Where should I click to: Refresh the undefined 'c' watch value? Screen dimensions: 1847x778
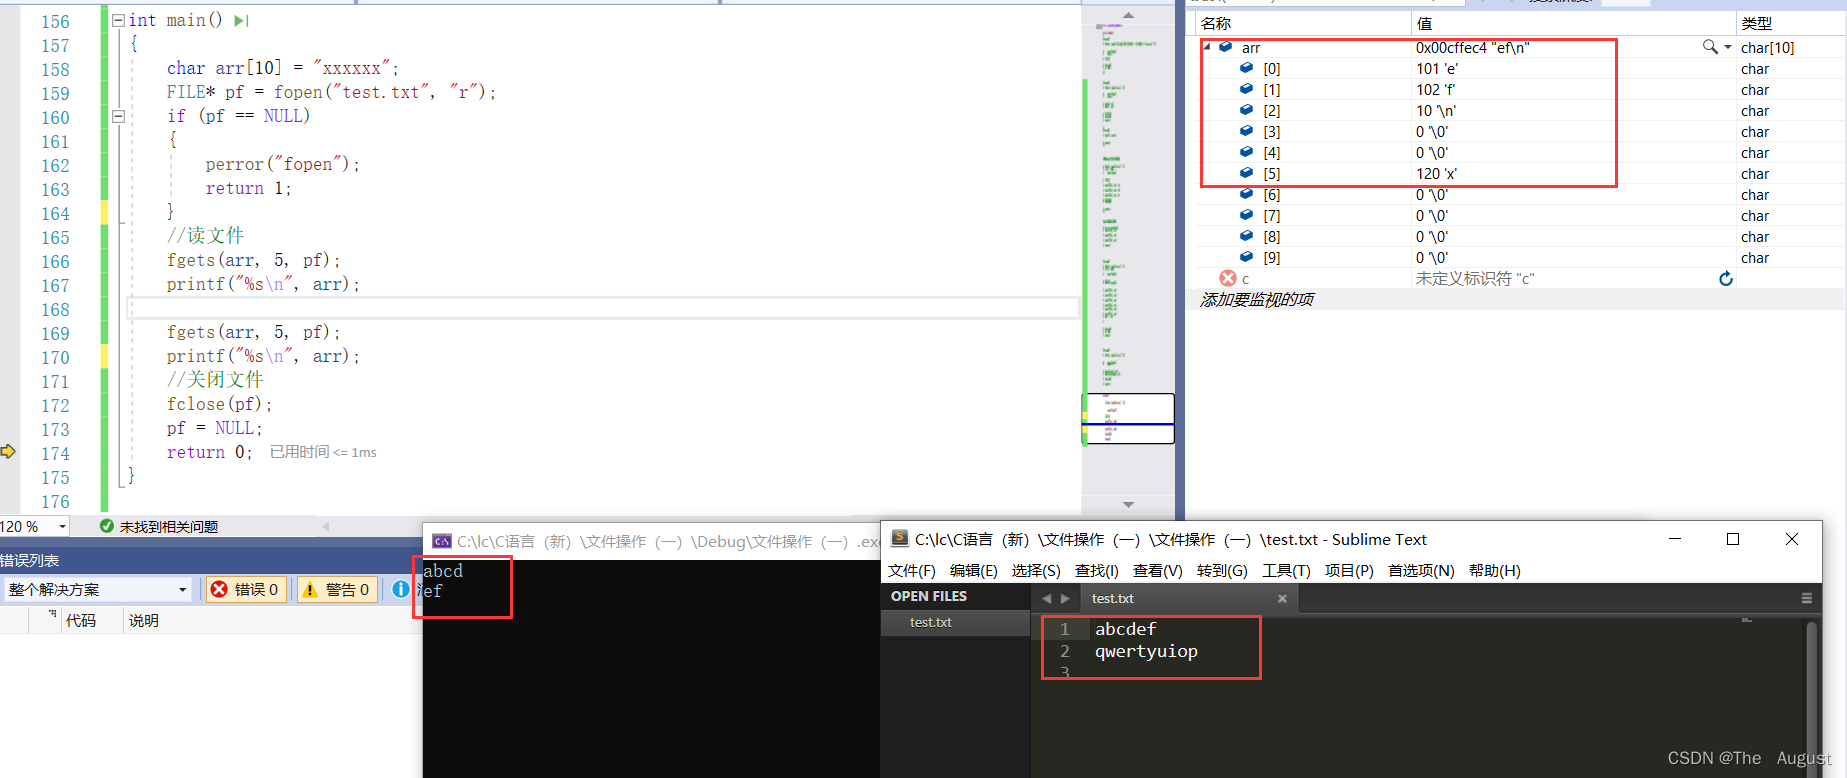(1725, 278)
